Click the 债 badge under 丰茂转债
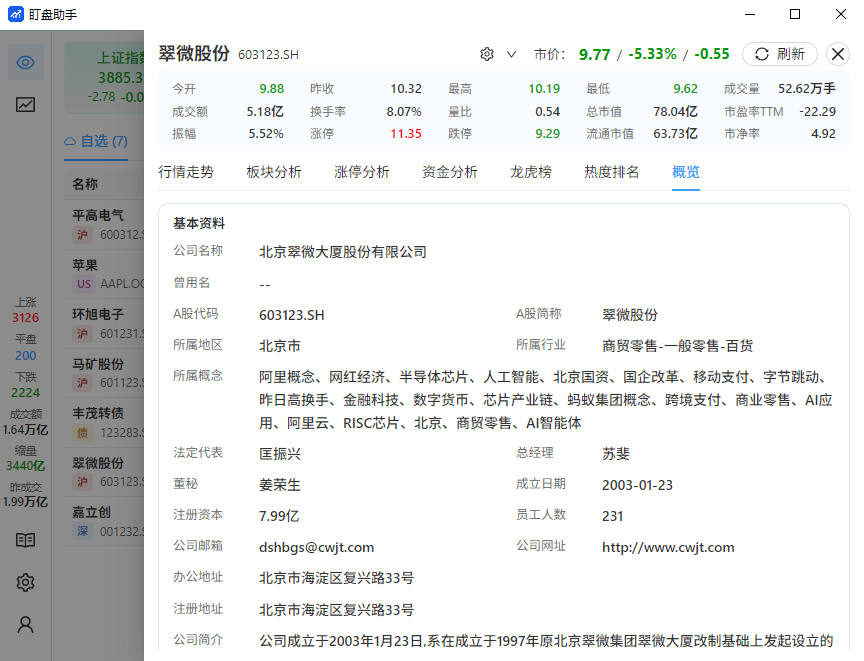This screenshot has height=661, width=864. [x=82, y=433]
